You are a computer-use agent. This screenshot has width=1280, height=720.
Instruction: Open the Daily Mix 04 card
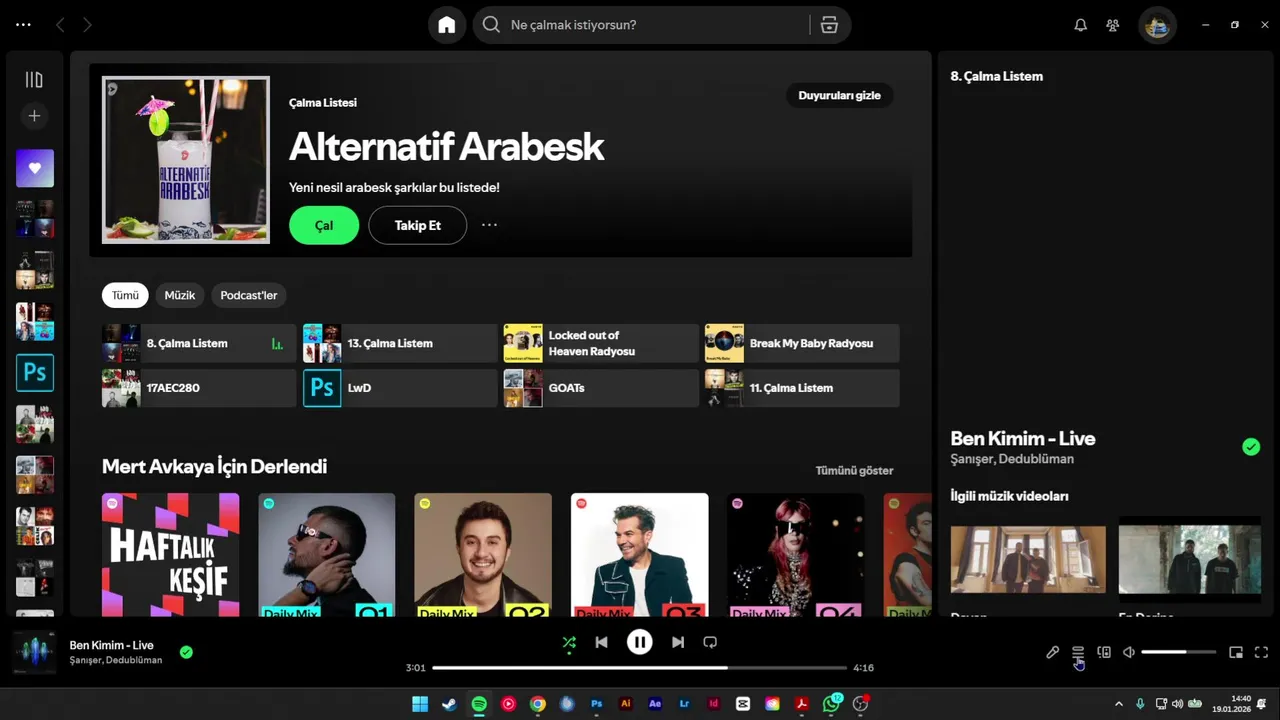(x=796, y=555)
